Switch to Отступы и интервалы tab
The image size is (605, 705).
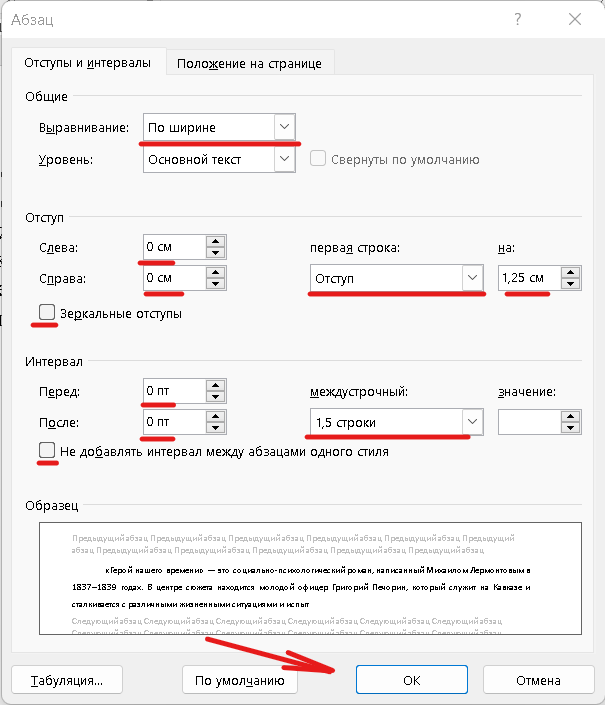[88, 62]
